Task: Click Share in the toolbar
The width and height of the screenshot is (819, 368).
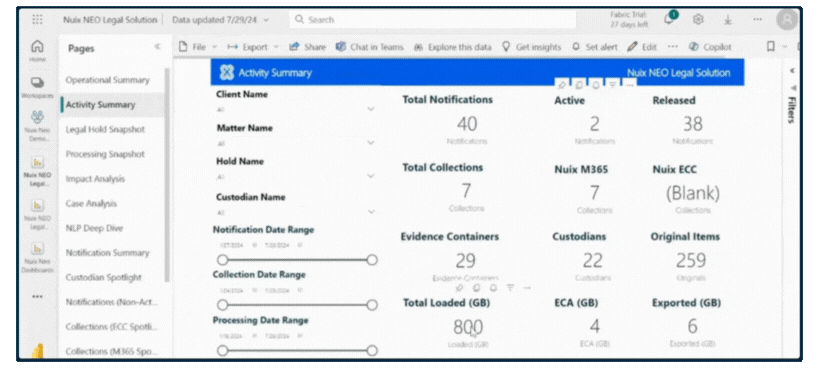Action: point(307,47)
